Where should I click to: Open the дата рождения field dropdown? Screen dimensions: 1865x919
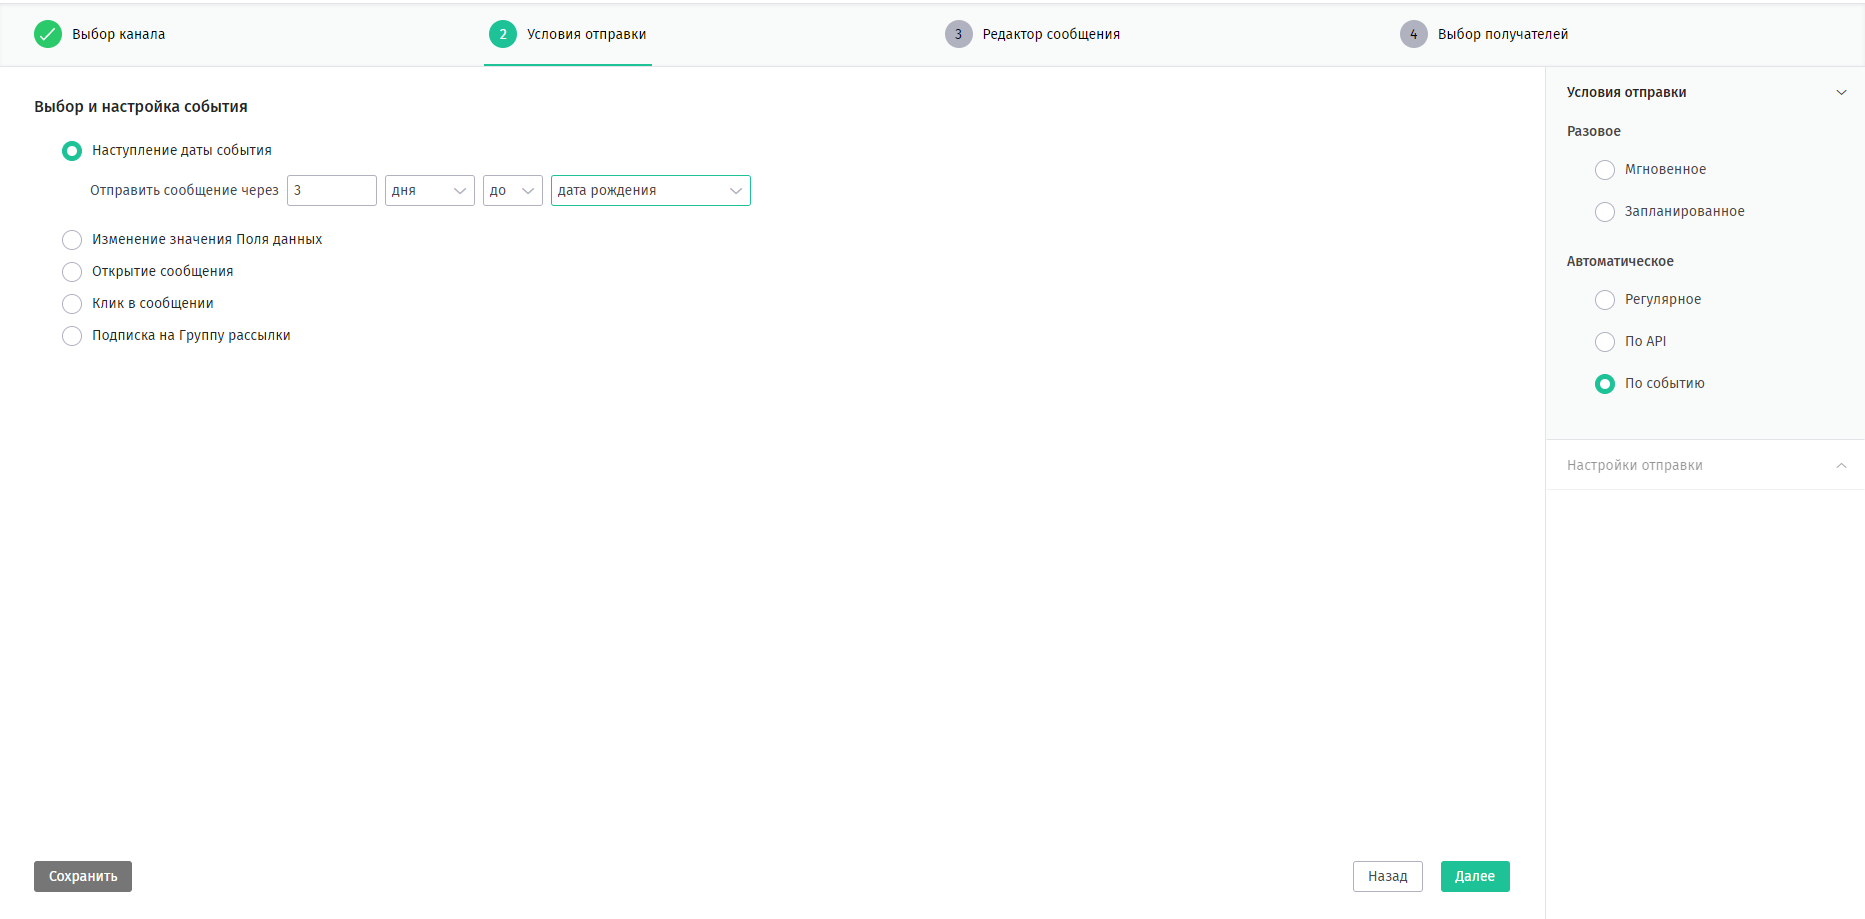point(651,190)
